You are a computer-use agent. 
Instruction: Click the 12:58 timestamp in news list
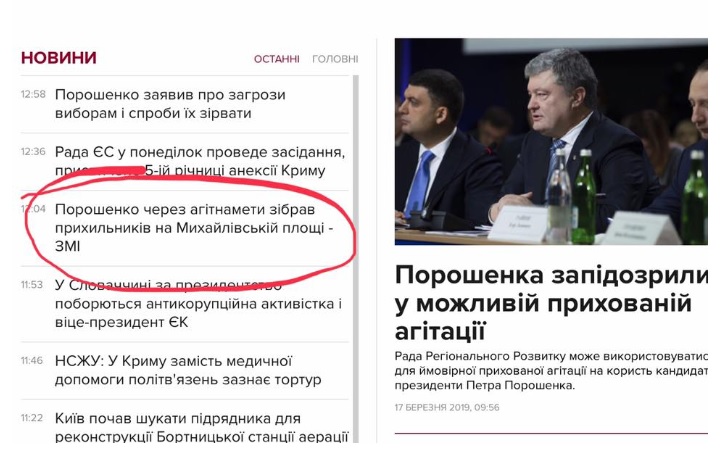click(33, 94)
